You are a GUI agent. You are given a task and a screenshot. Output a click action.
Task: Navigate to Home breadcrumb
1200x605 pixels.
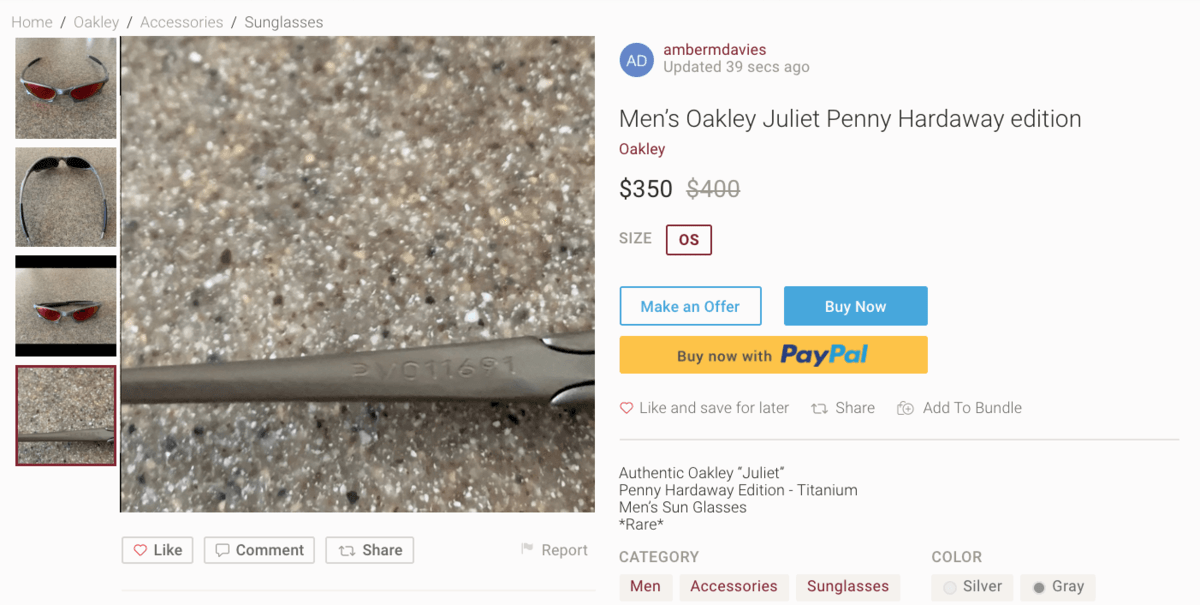[32, 22]
